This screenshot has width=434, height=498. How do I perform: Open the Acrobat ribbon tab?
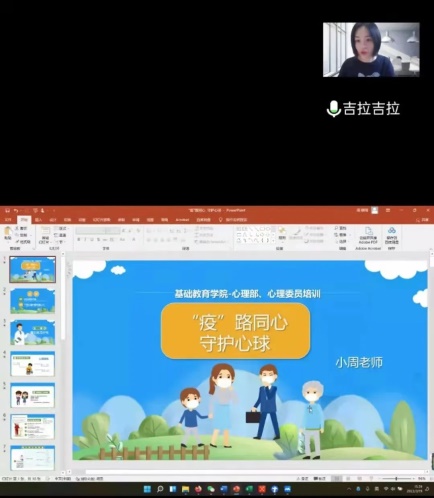[x=182, y=220]
